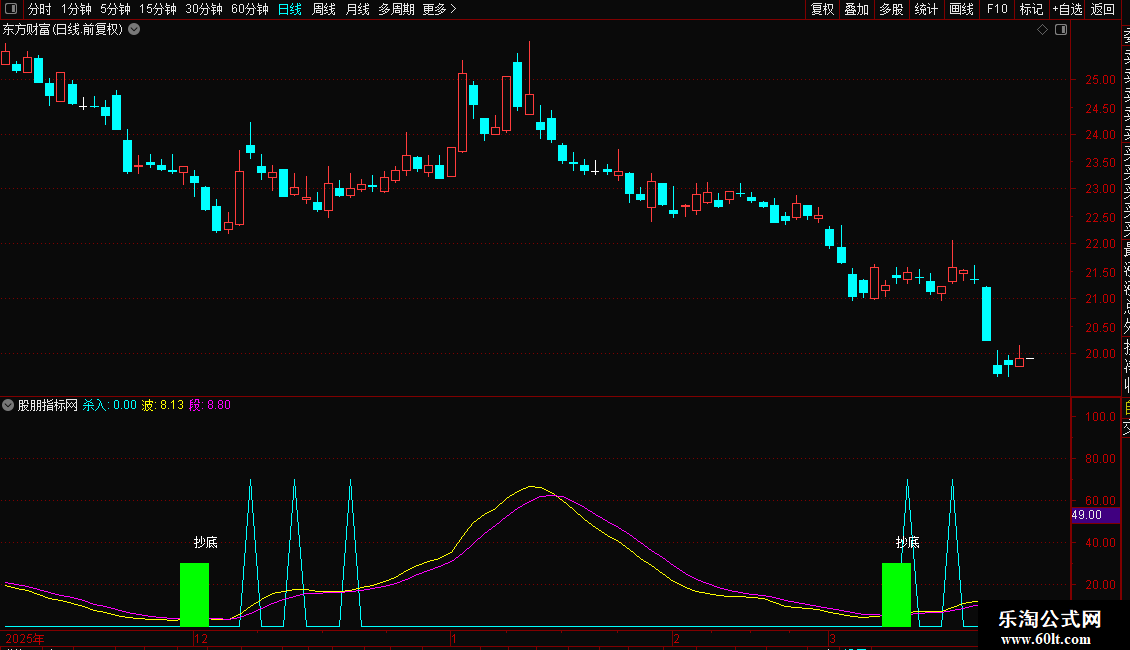Click the 东方财富(日线.前复权) title text
This screenshot has width=1130, height=650.
tap(63, 30)
